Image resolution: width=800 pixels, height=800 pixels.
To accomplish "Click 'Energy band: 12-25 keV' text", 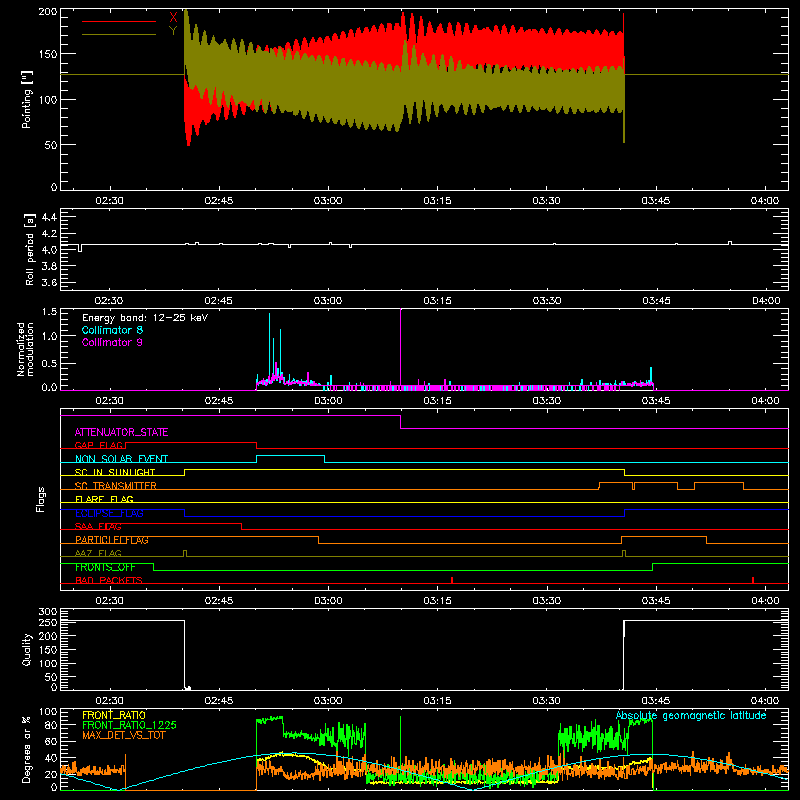I will tap(145, 318).
